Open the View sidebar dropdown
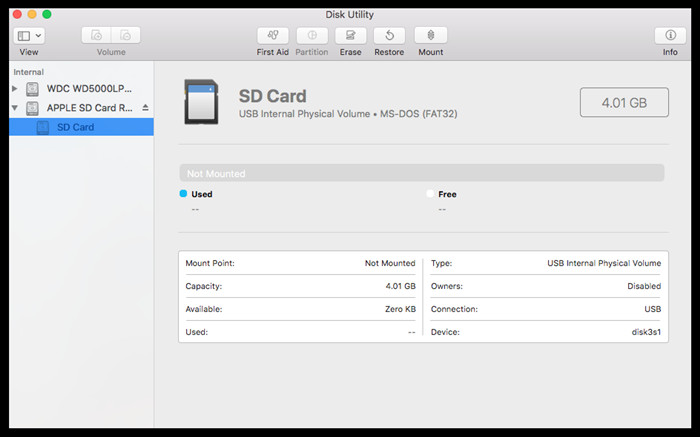Viewport: 700px width, 437px height. pos(29,35)
